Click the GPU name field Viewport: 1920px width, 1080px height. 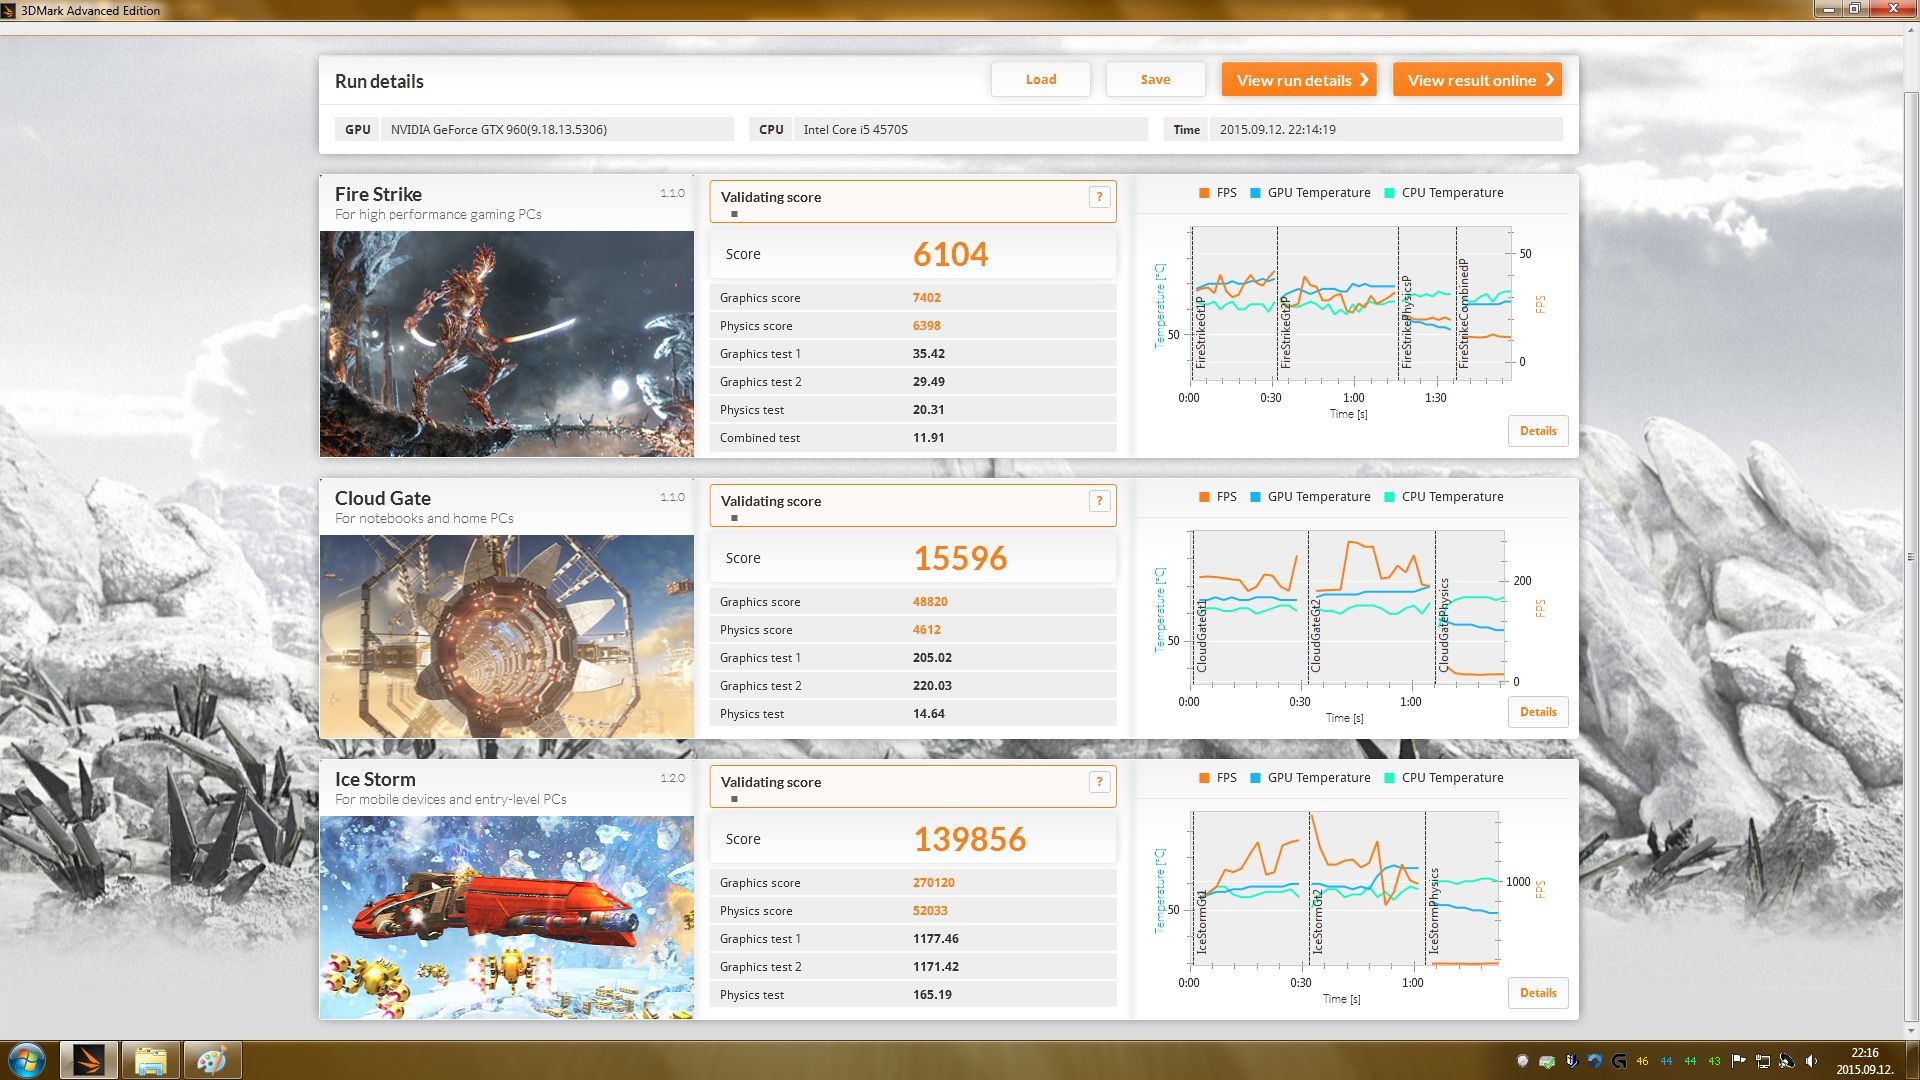(x=557, y=129)
